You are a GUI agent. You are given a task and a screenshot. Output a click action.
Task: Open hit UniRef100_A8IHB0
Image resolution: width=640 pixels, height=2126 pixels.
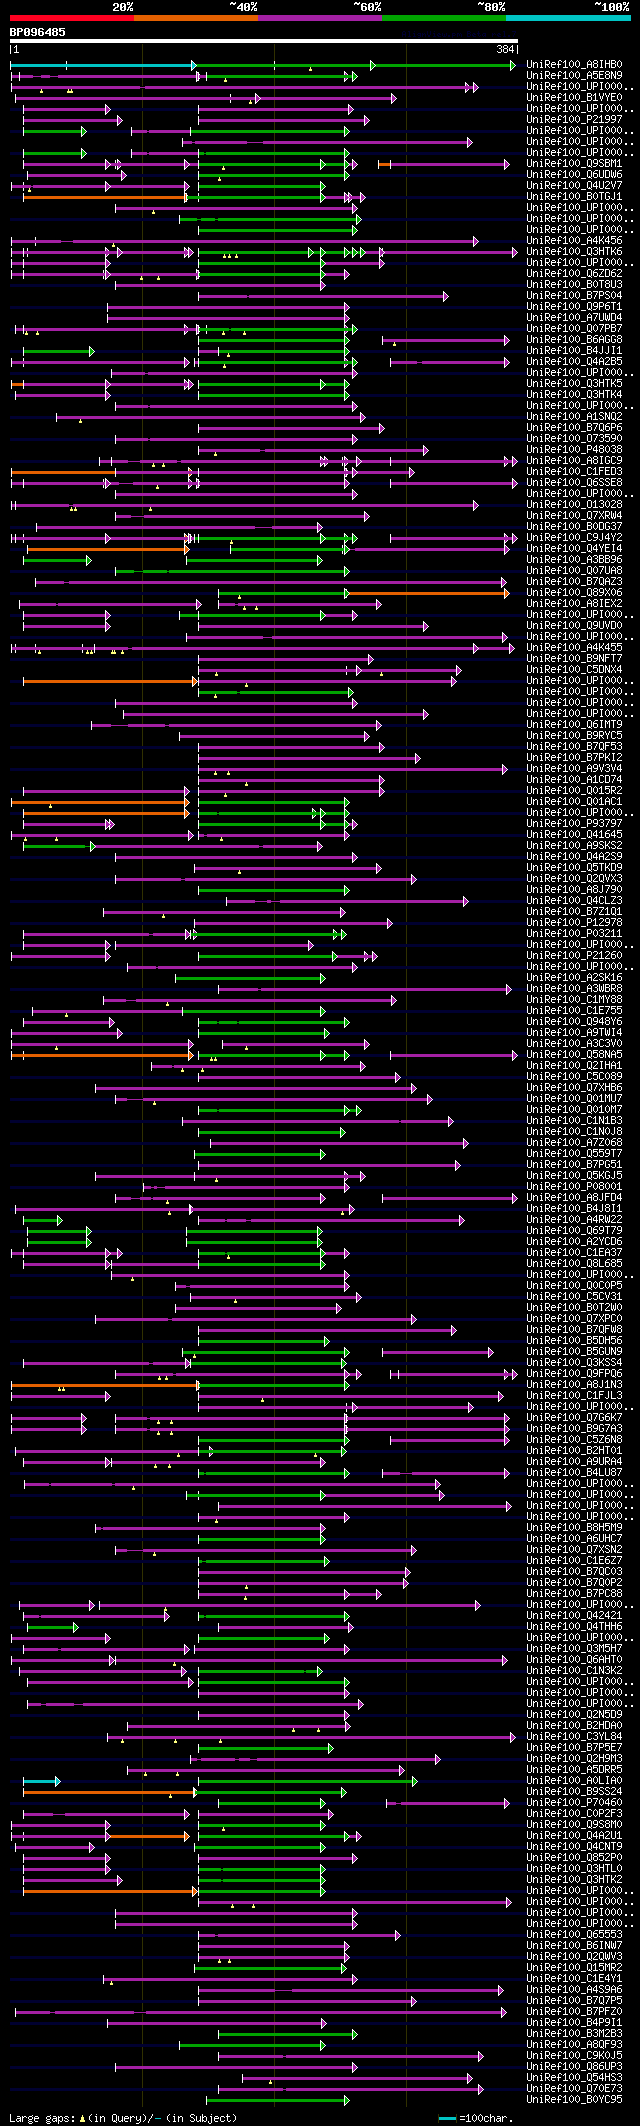[574, 65]
